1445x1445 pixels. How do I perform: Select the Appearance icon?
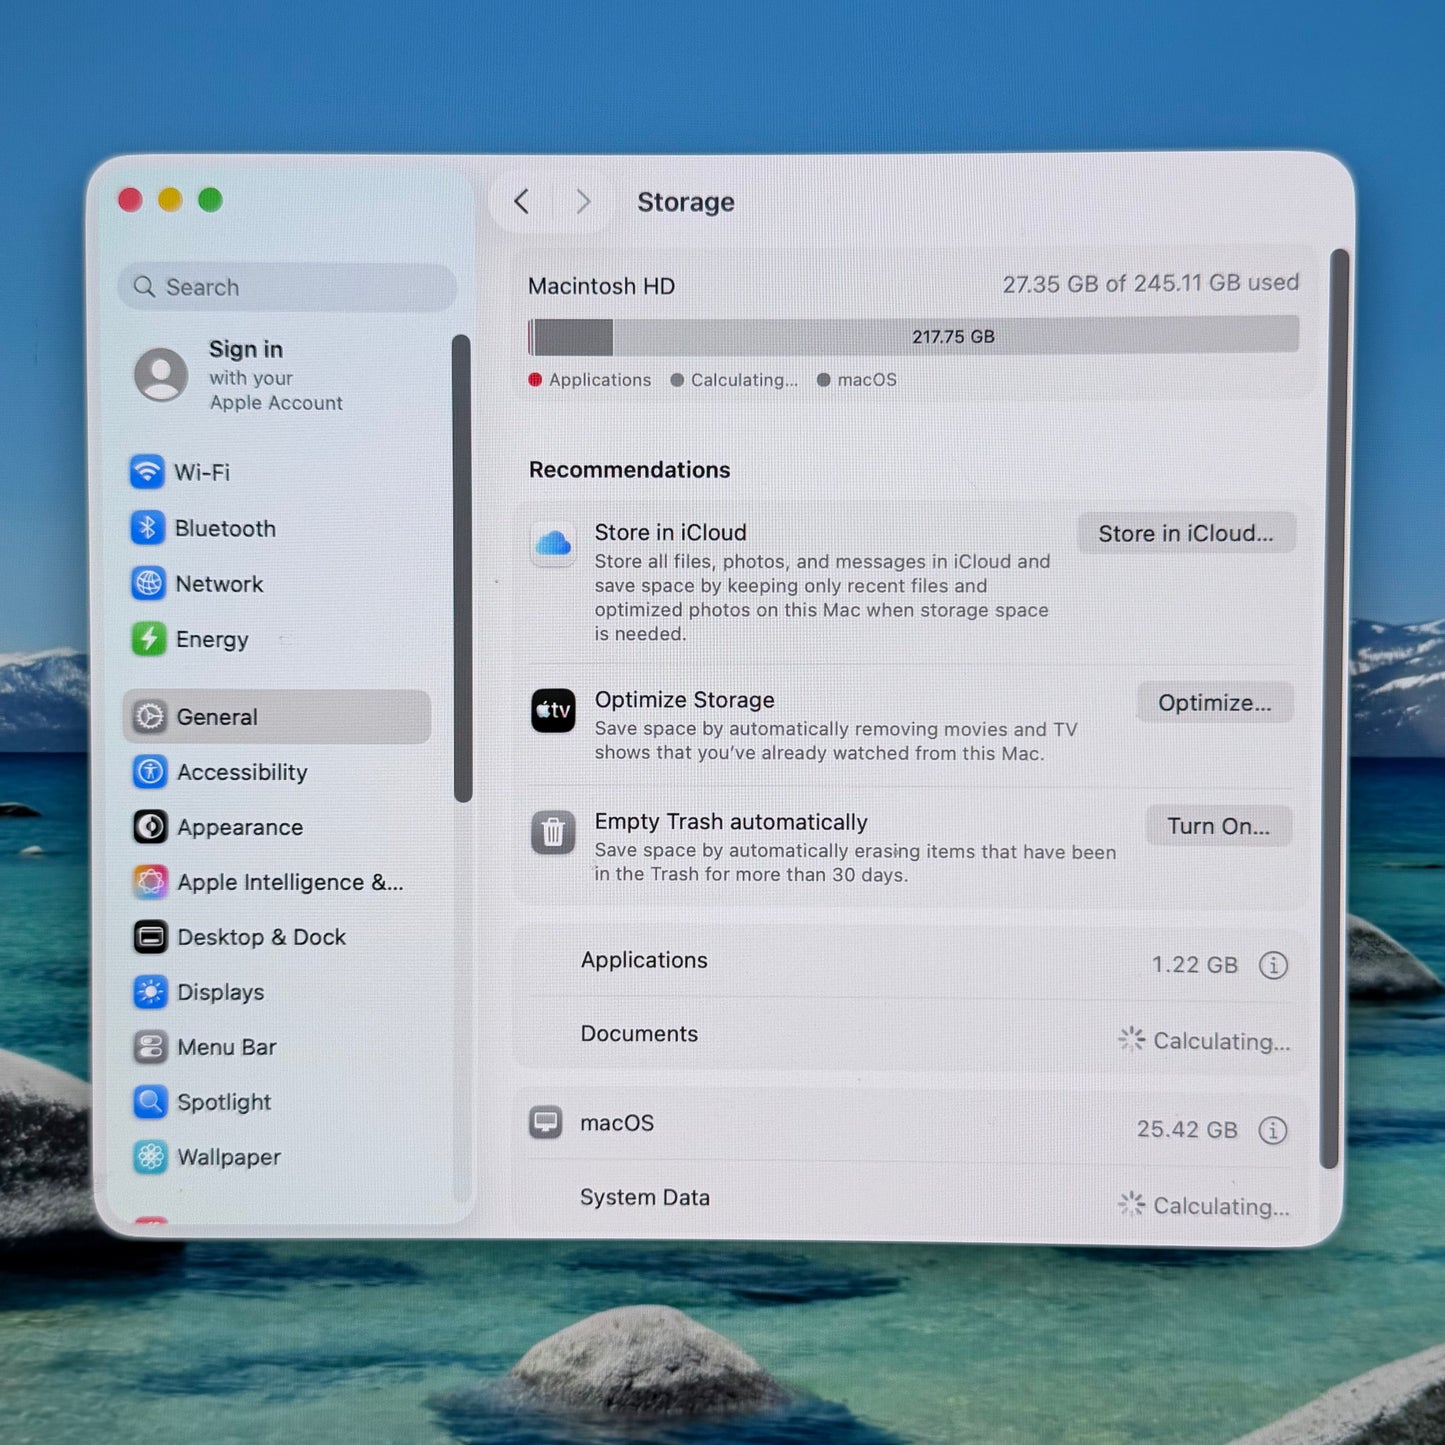[x=150, y=826]
